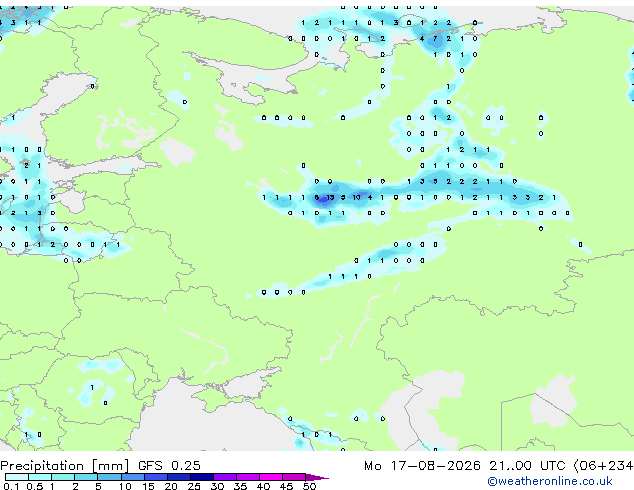Viewport: 634px width, 490px height.
Task: Click the 5–10 mm legend swatch
Action: 109,477
